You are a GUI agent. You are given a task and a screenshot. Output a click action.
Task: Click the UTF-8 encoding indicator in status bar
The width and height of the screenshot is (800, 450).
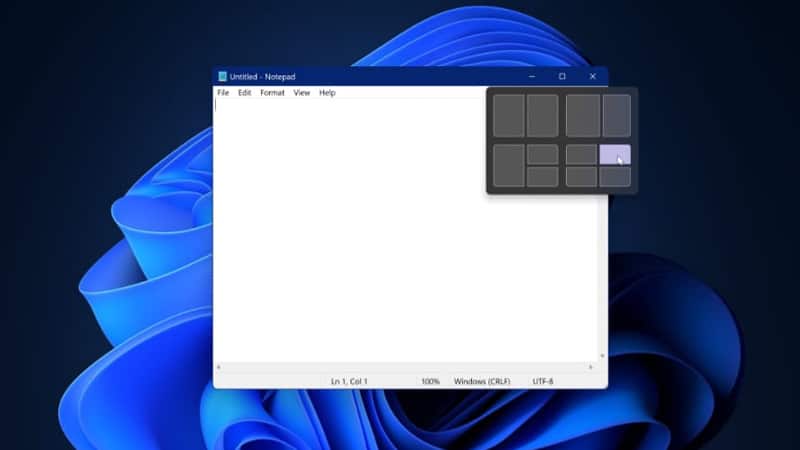(543, 381)
